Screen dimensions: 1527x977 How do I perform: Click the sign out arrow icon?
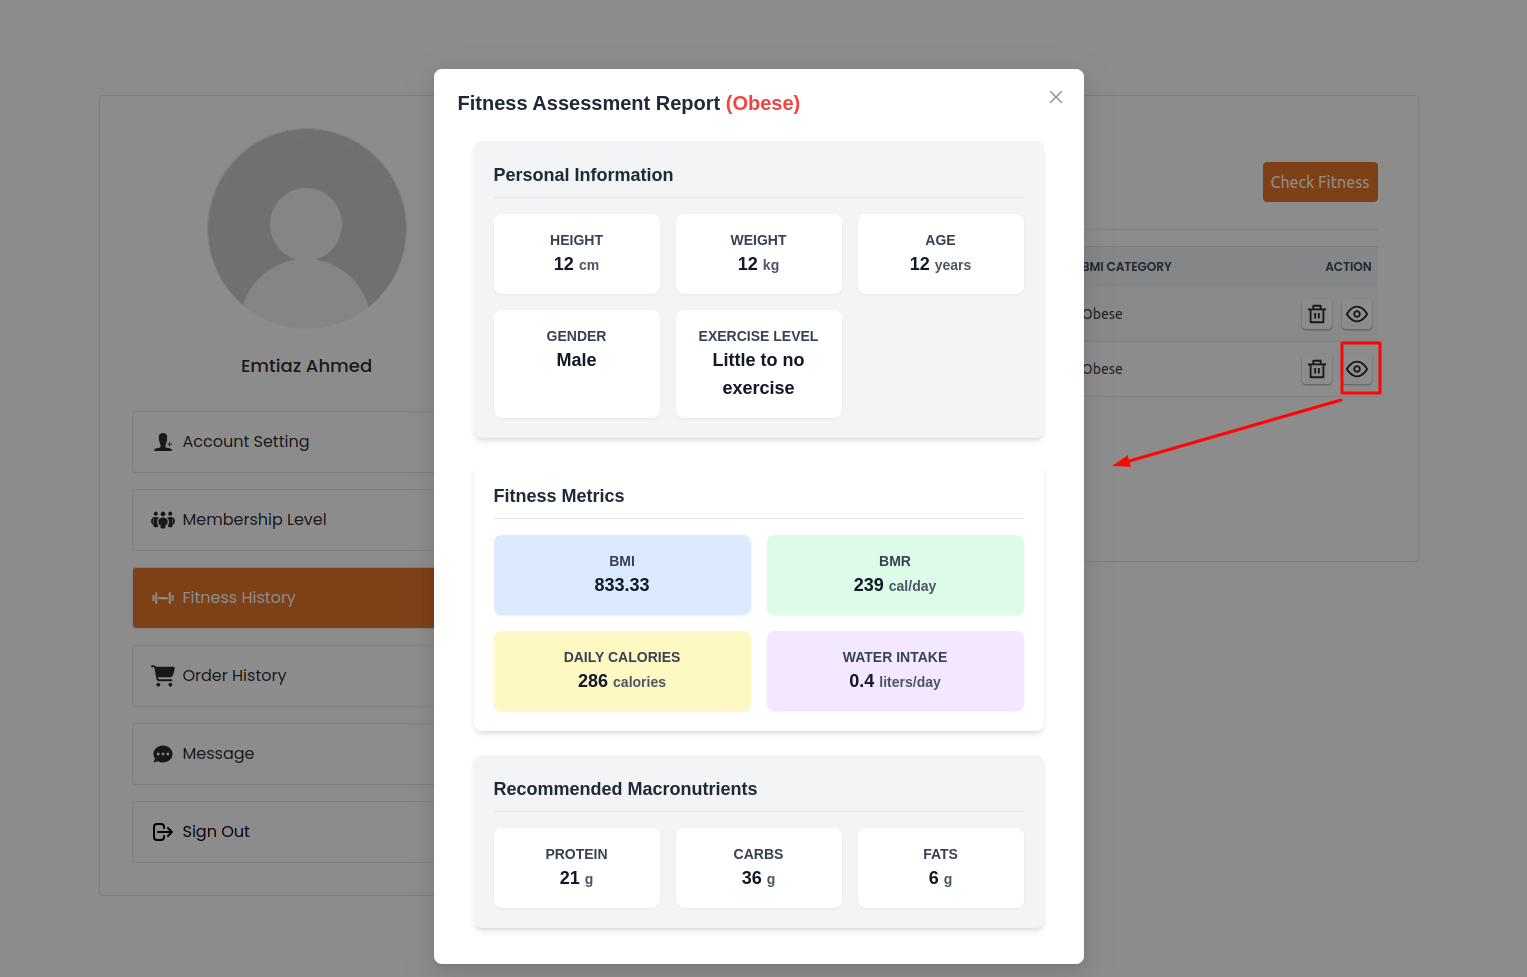(x=163, y=832)
